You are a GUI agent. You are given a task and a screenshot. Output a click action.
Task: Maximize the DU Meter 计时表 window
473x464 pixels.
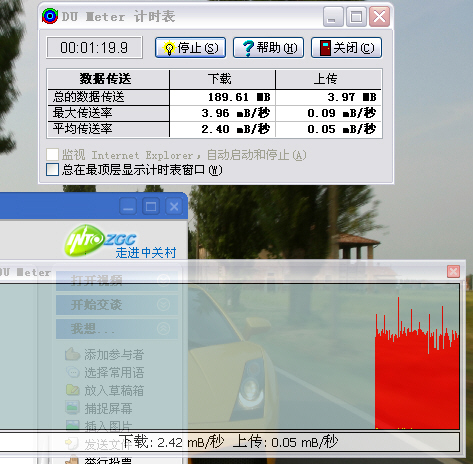pos(356,17)
